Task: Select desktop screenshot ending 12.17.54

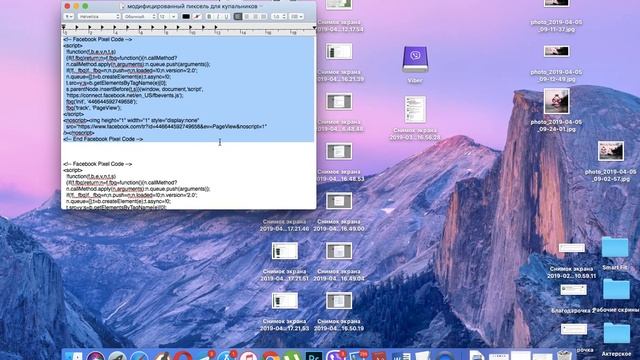Action: tap(339, 4)
